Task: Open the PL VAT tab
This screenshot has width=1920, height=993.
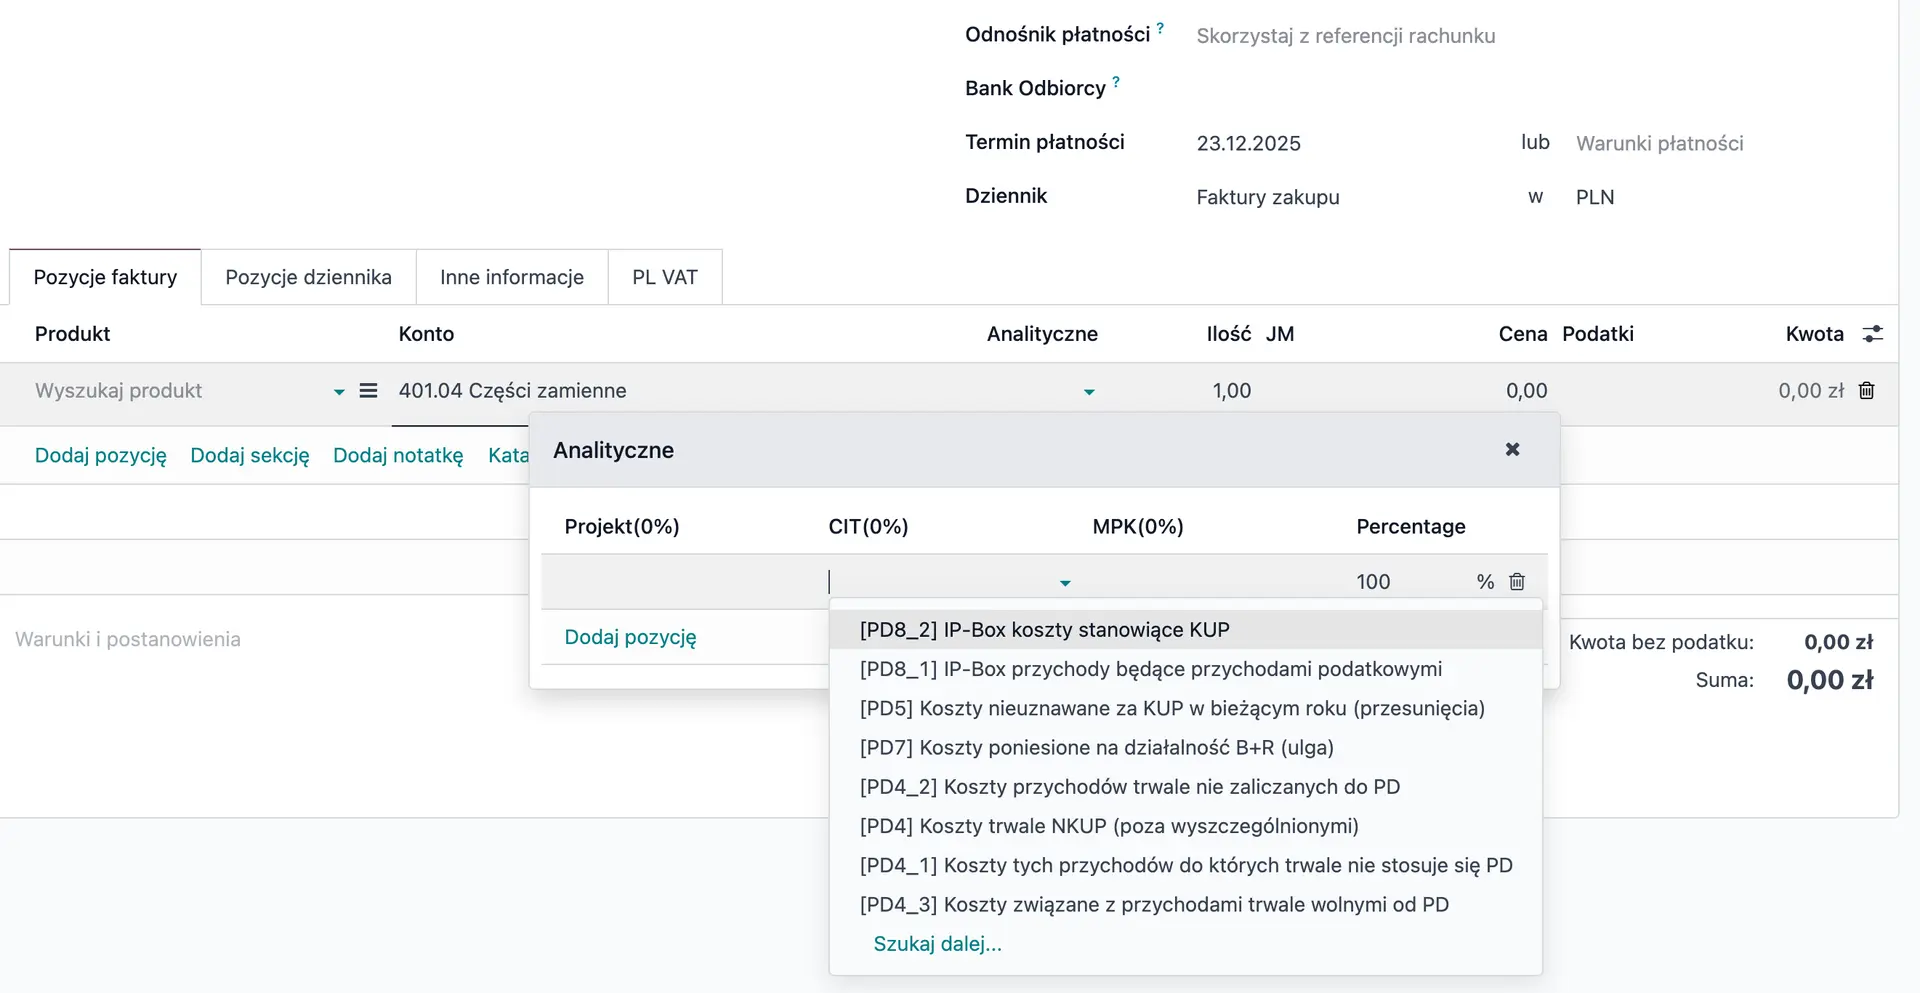Action: coord(664,277)
